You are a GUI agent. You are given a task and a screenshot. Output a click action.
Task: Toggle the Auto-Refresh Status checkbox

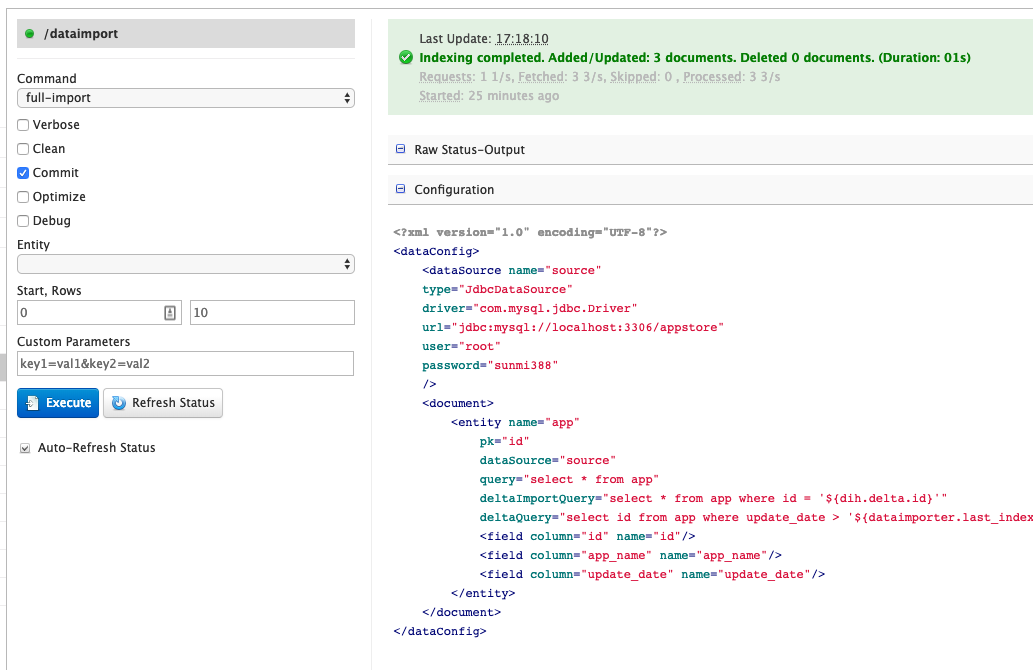(x=25, y=448)
